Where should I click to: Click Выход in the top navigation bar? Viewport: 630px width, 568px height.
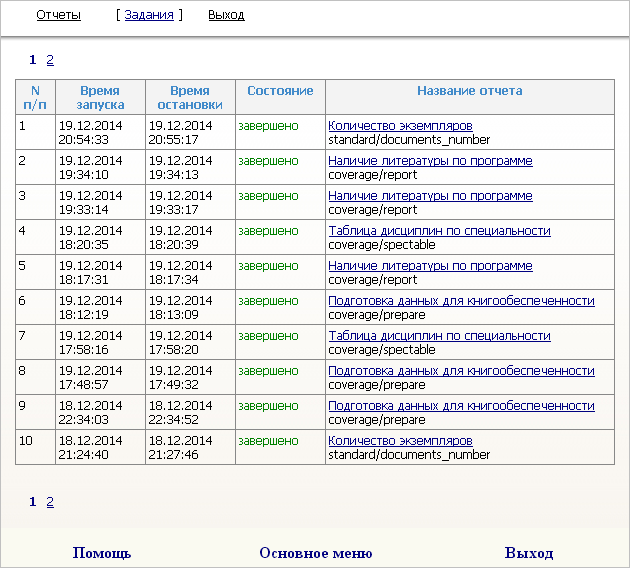coord(226,15)
